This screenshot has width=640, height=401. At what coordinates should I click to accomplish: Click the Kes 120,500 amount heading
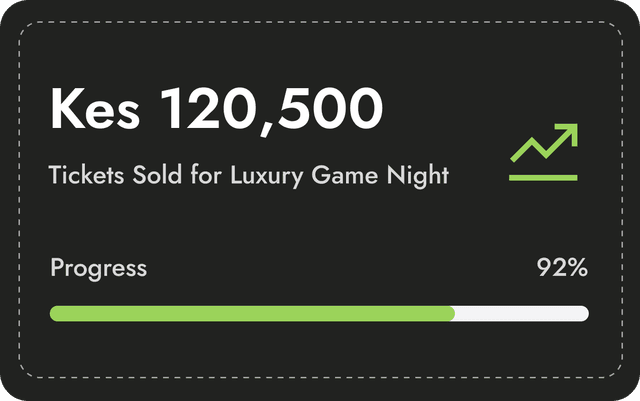(216, 109)
